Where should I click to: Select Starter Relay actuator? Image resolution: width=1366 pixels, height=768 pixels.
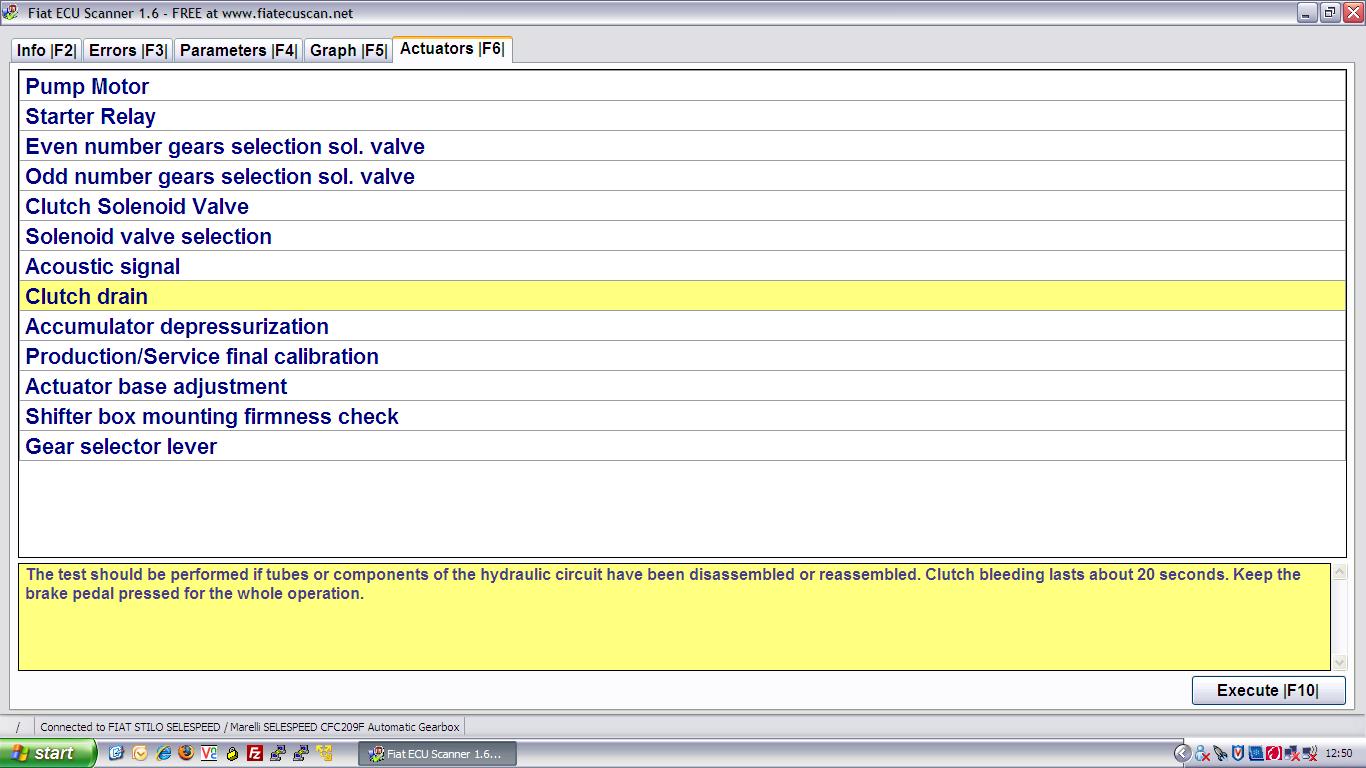point(682,116)
